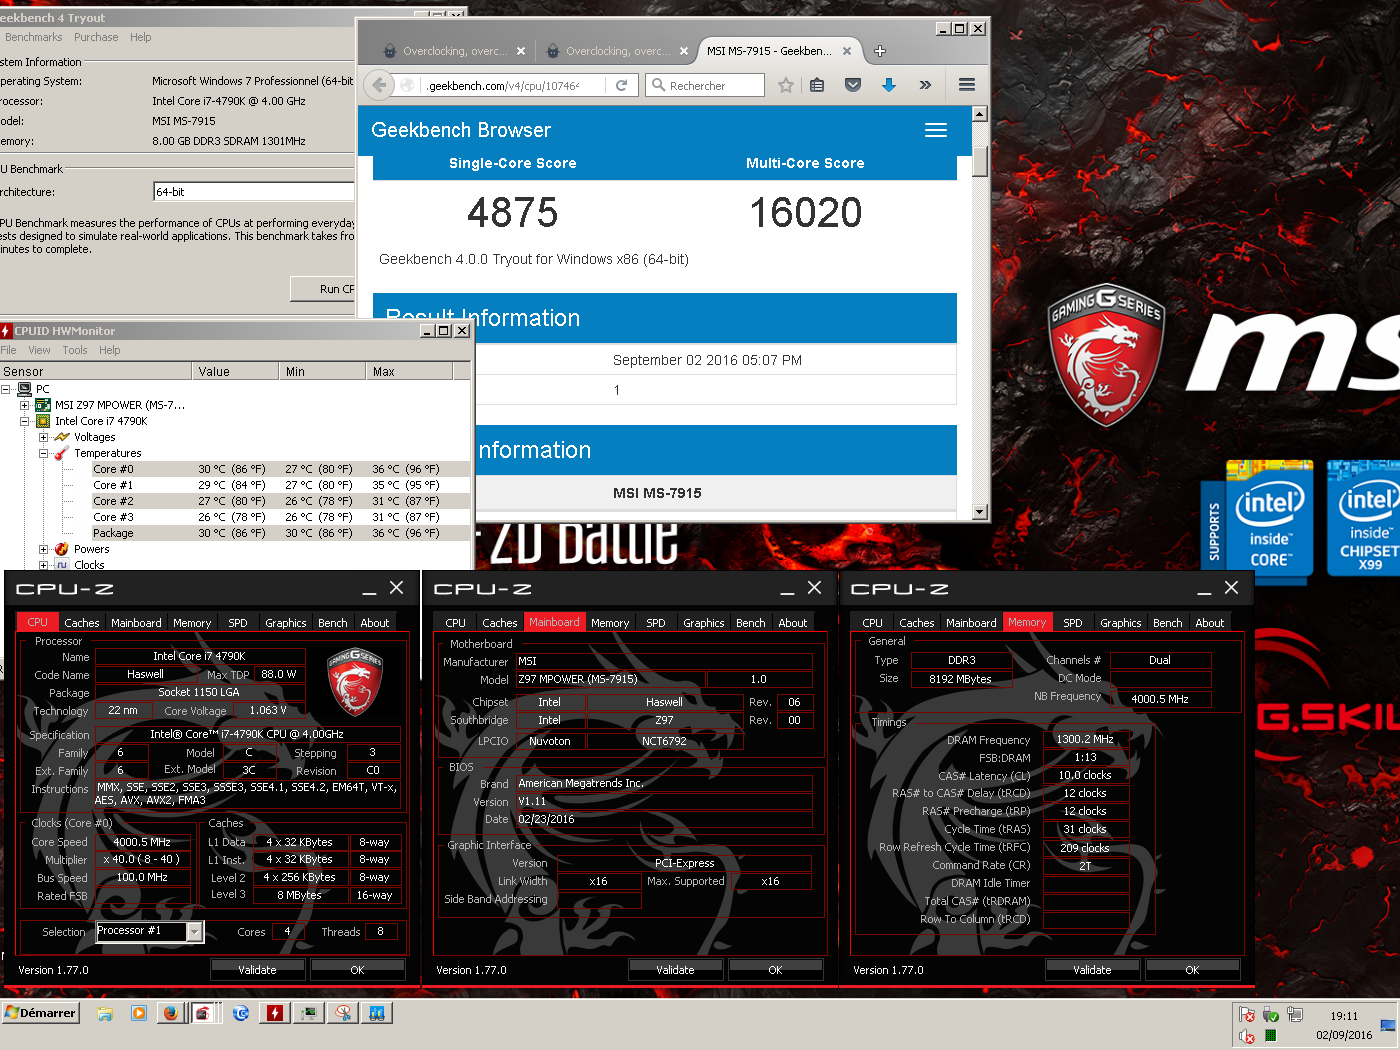The width and height of the screenshot is (1400, 1050).
Task: Reload the Geekbench page
Action: pos(621,85)
